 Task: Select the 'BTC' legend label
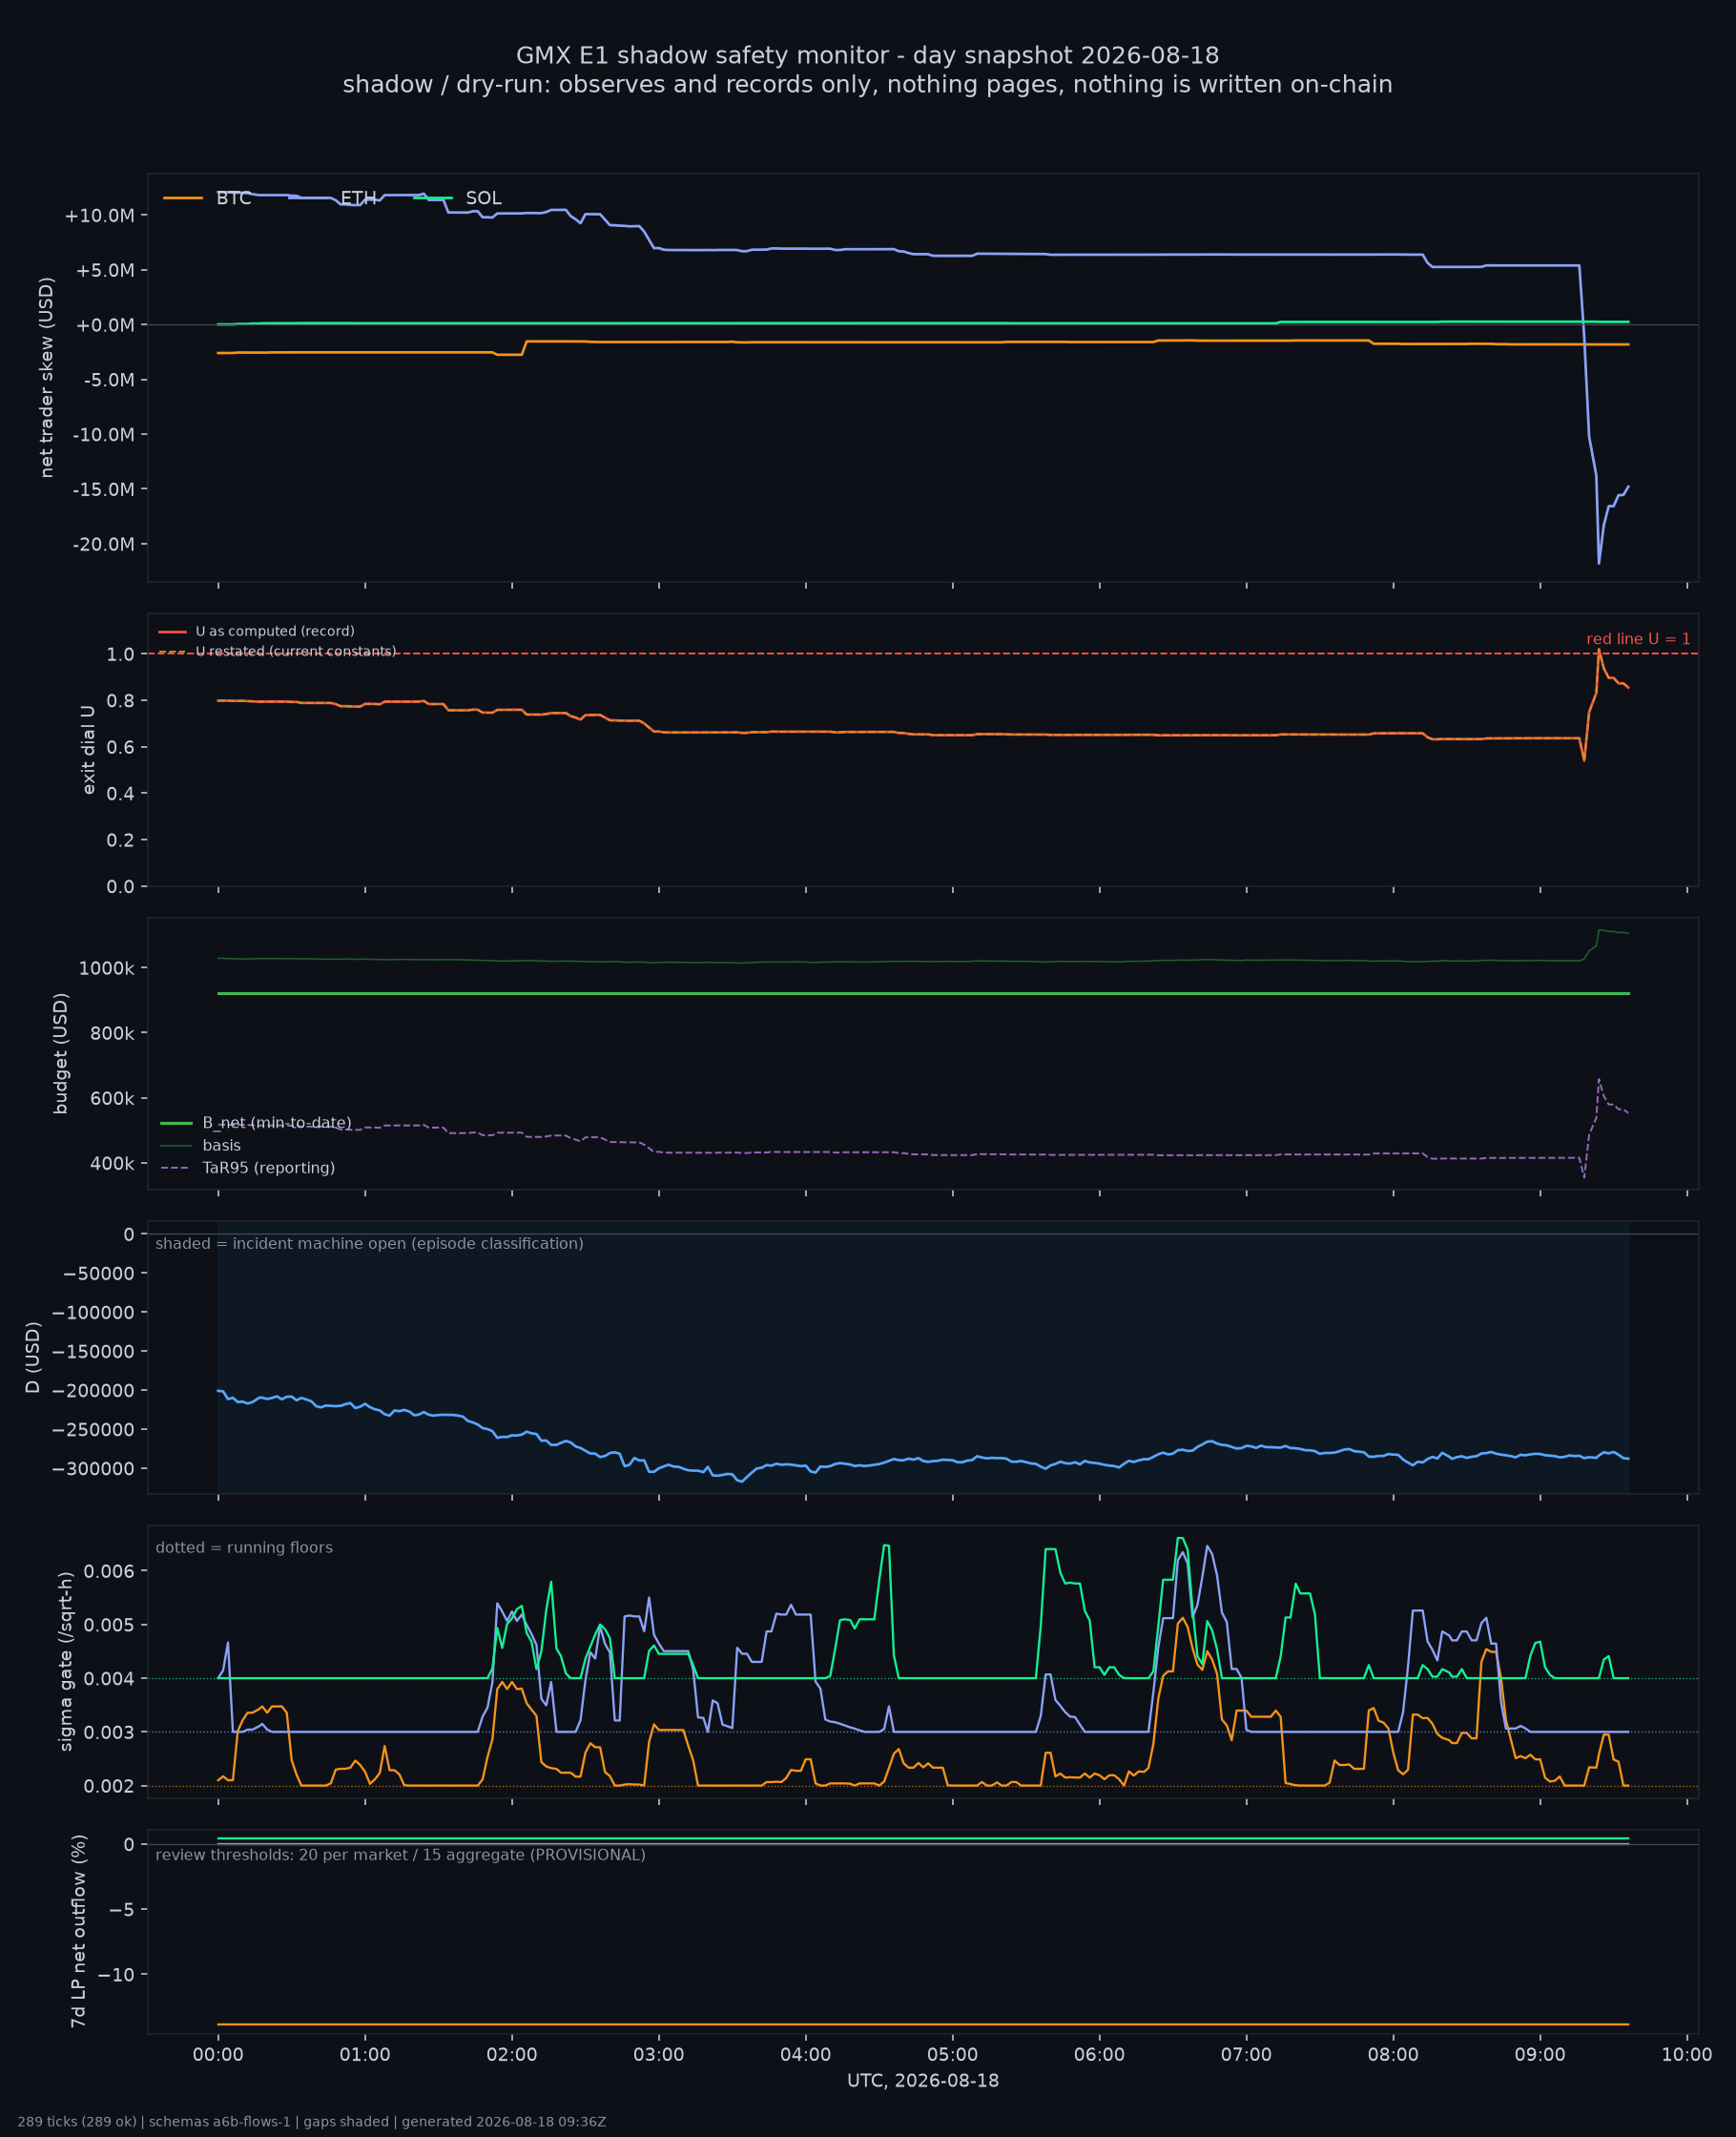pyautogui.click(x=234, y=198)
